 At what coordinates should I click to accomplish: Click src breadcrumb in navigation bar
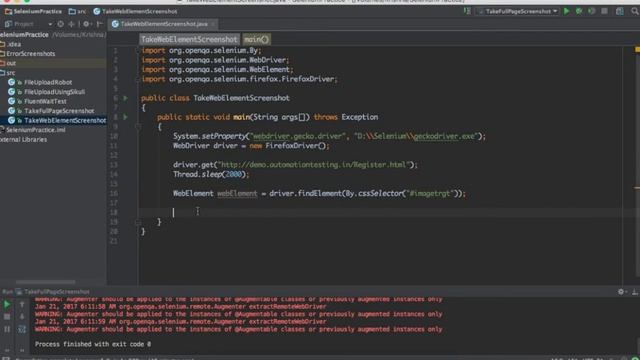coord(78,11)
